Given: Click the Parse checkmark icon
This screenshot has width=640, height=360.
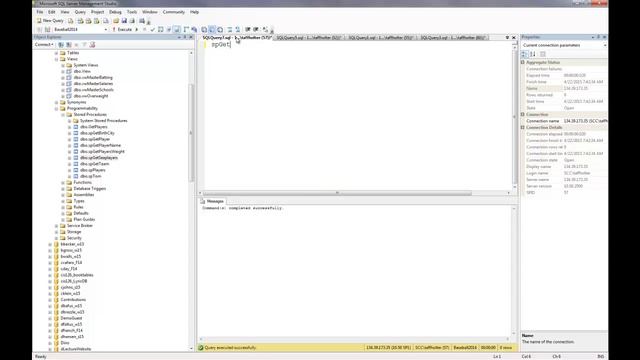Looking at the screenshot, I should pyautogui.click(x=153, y=29).
